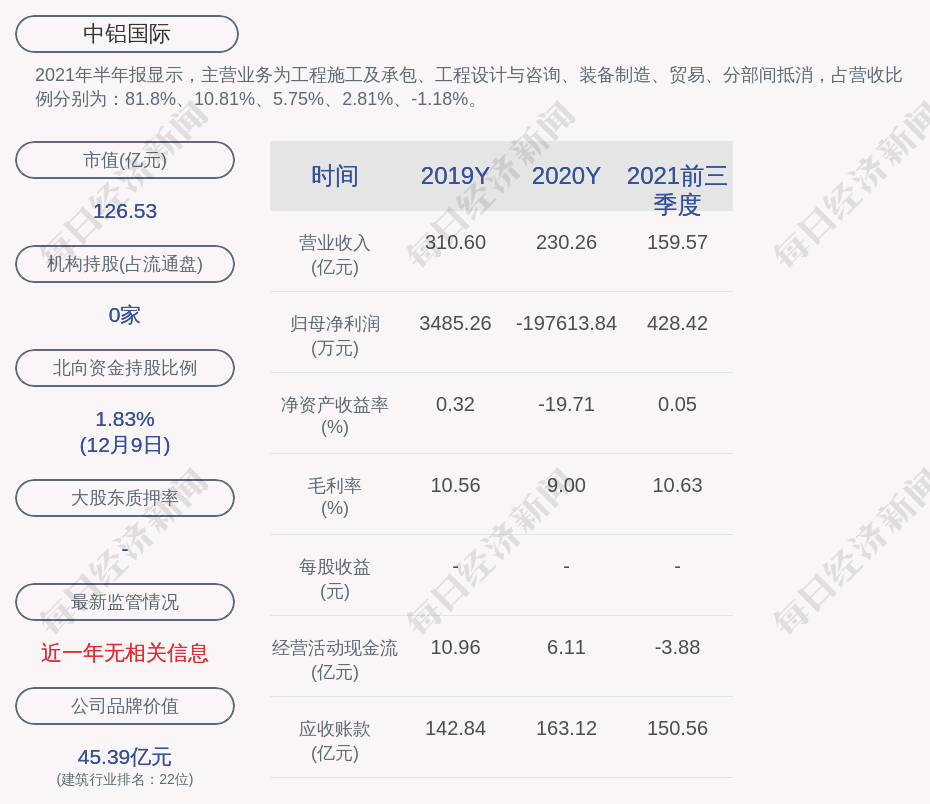Click revenue value 310.60
The height and width of the screenshot is (804, 930).
(456, 243)
